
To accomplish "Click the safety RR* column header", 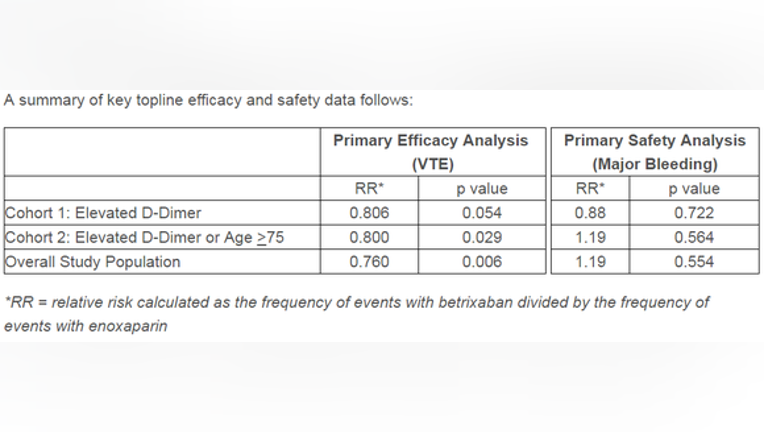I will (x=590, y=188).
